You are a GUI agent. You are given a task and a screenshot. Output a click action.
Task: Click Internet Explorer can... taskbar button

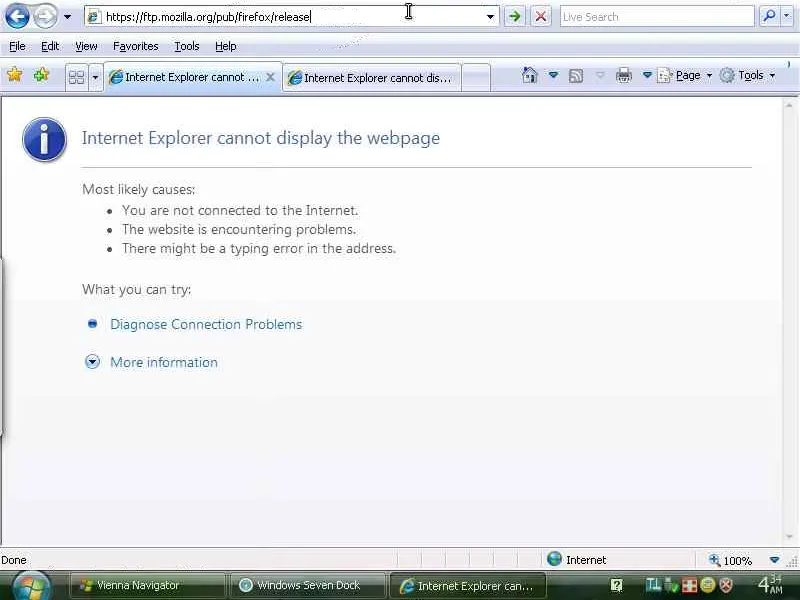[468, 586]
